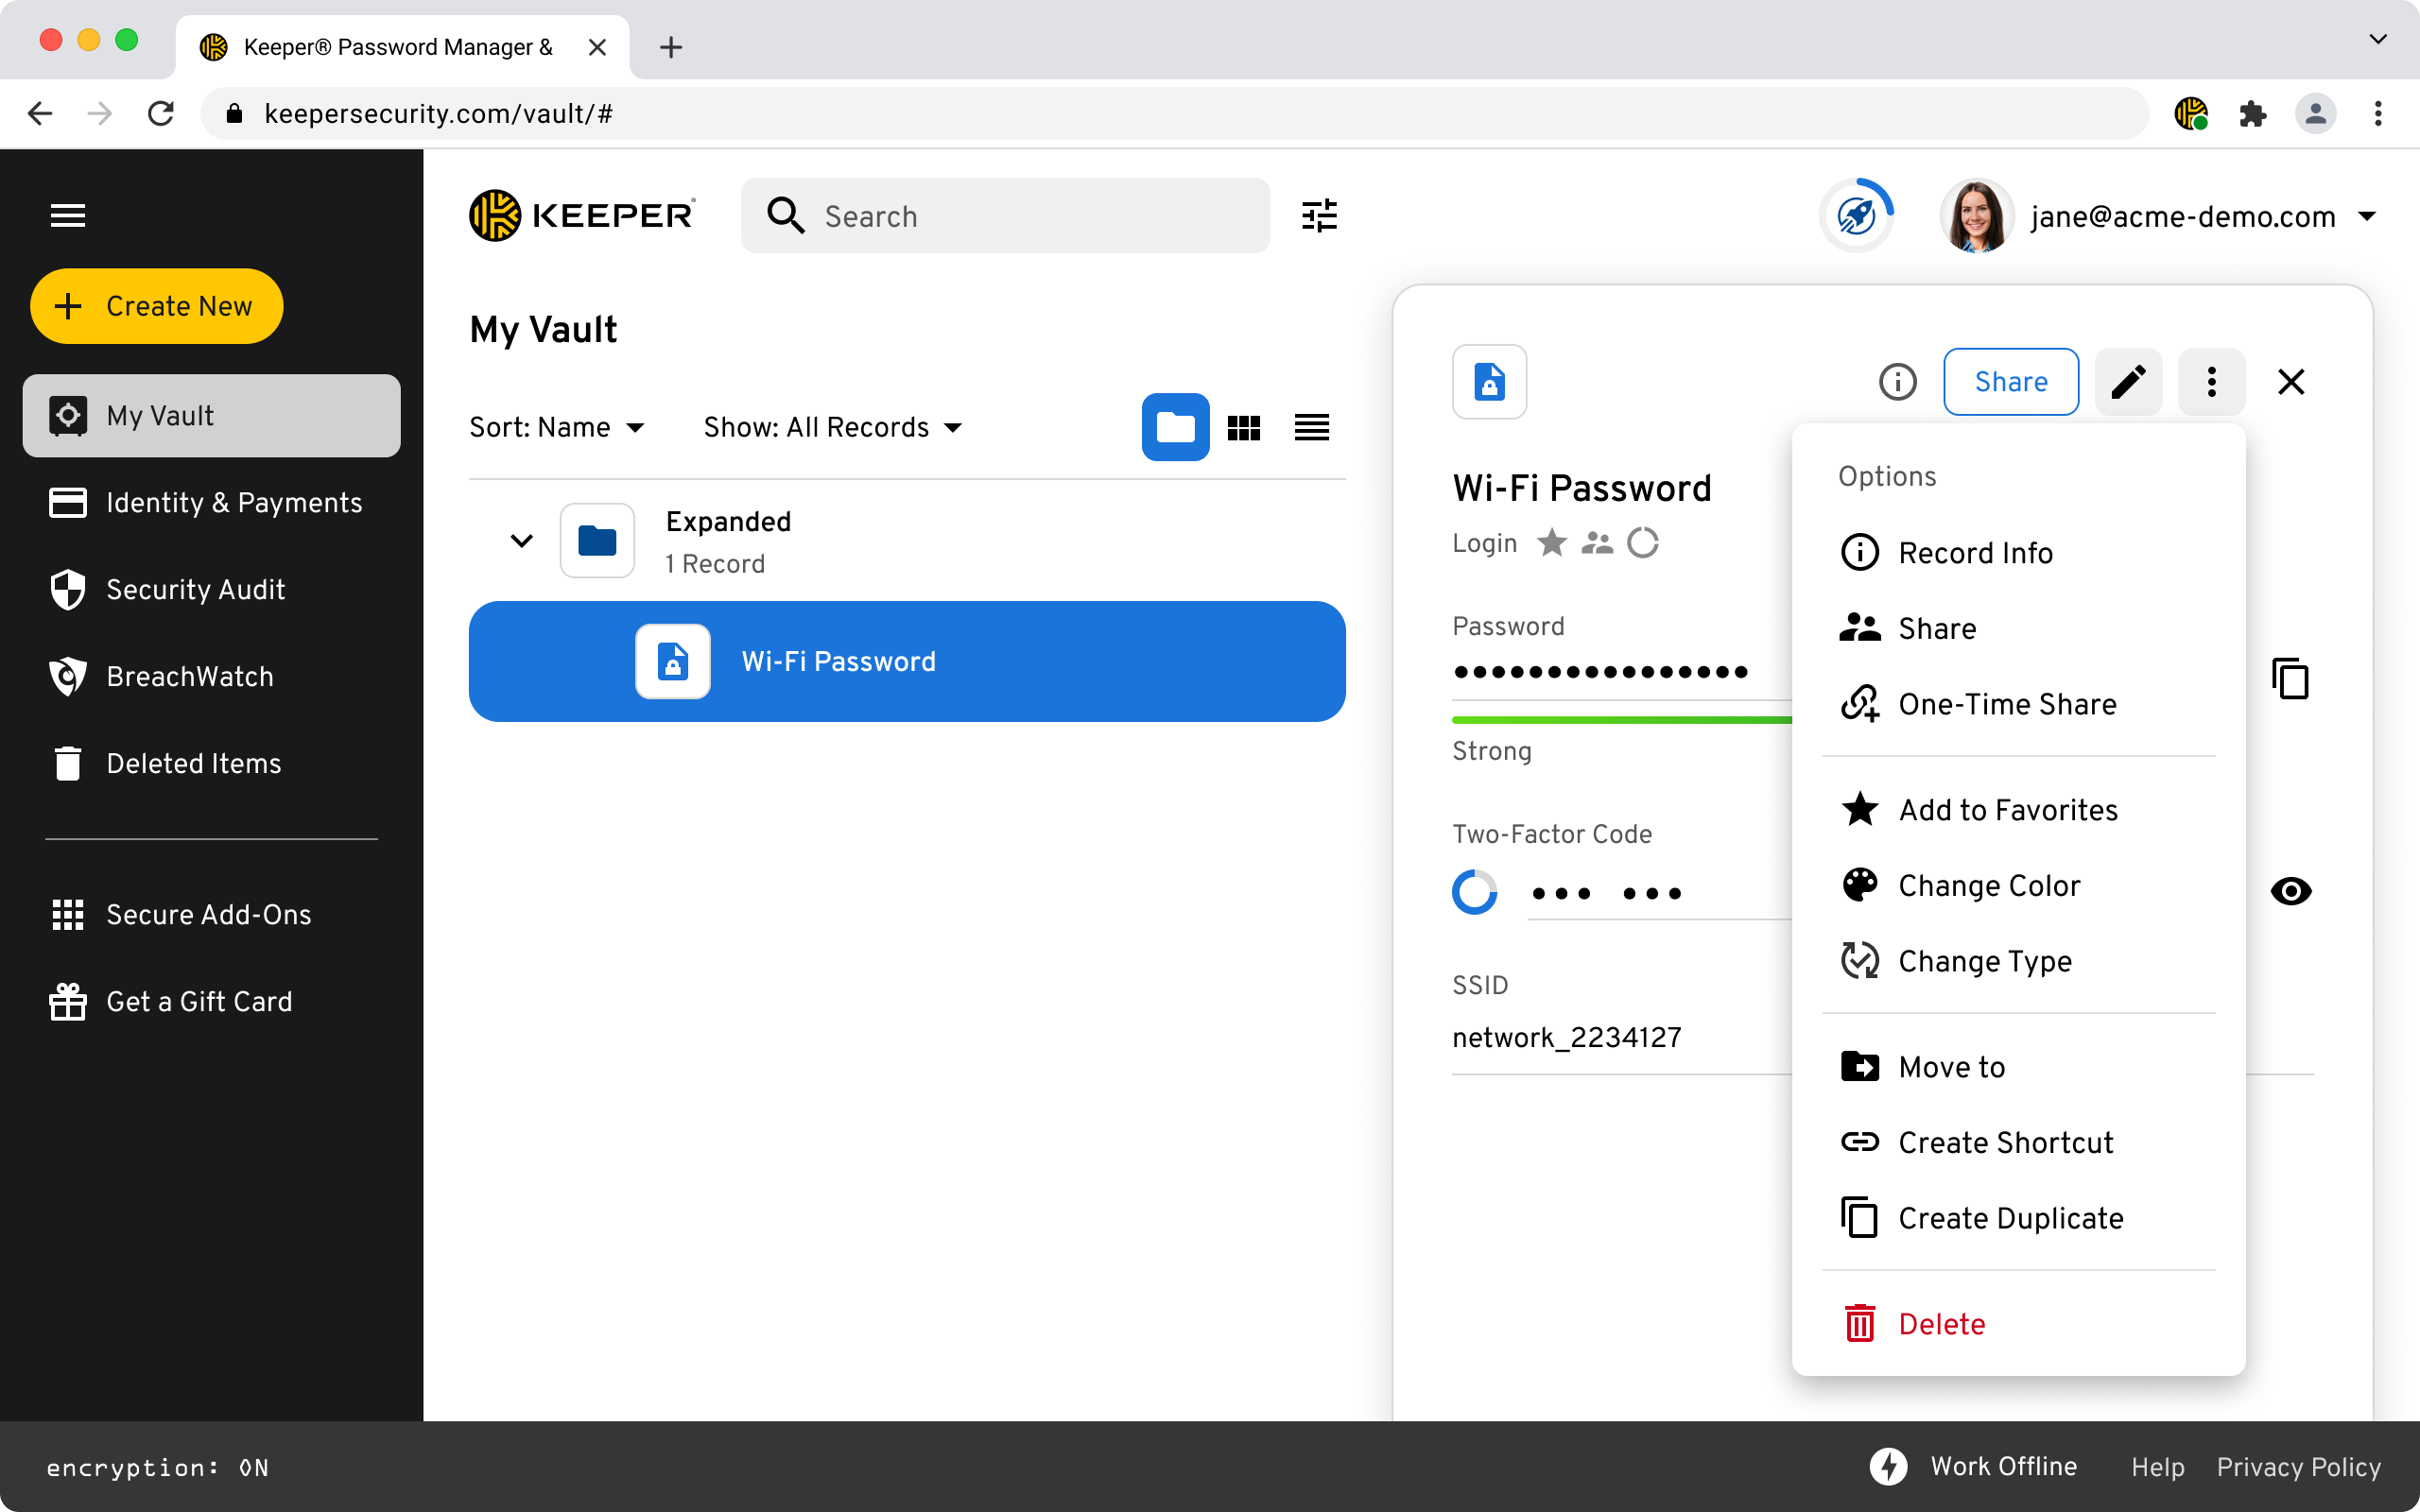This screenshot has height=1512, width=2420.
Task: Open the search filter settings icon
Action: (1319, 216)
